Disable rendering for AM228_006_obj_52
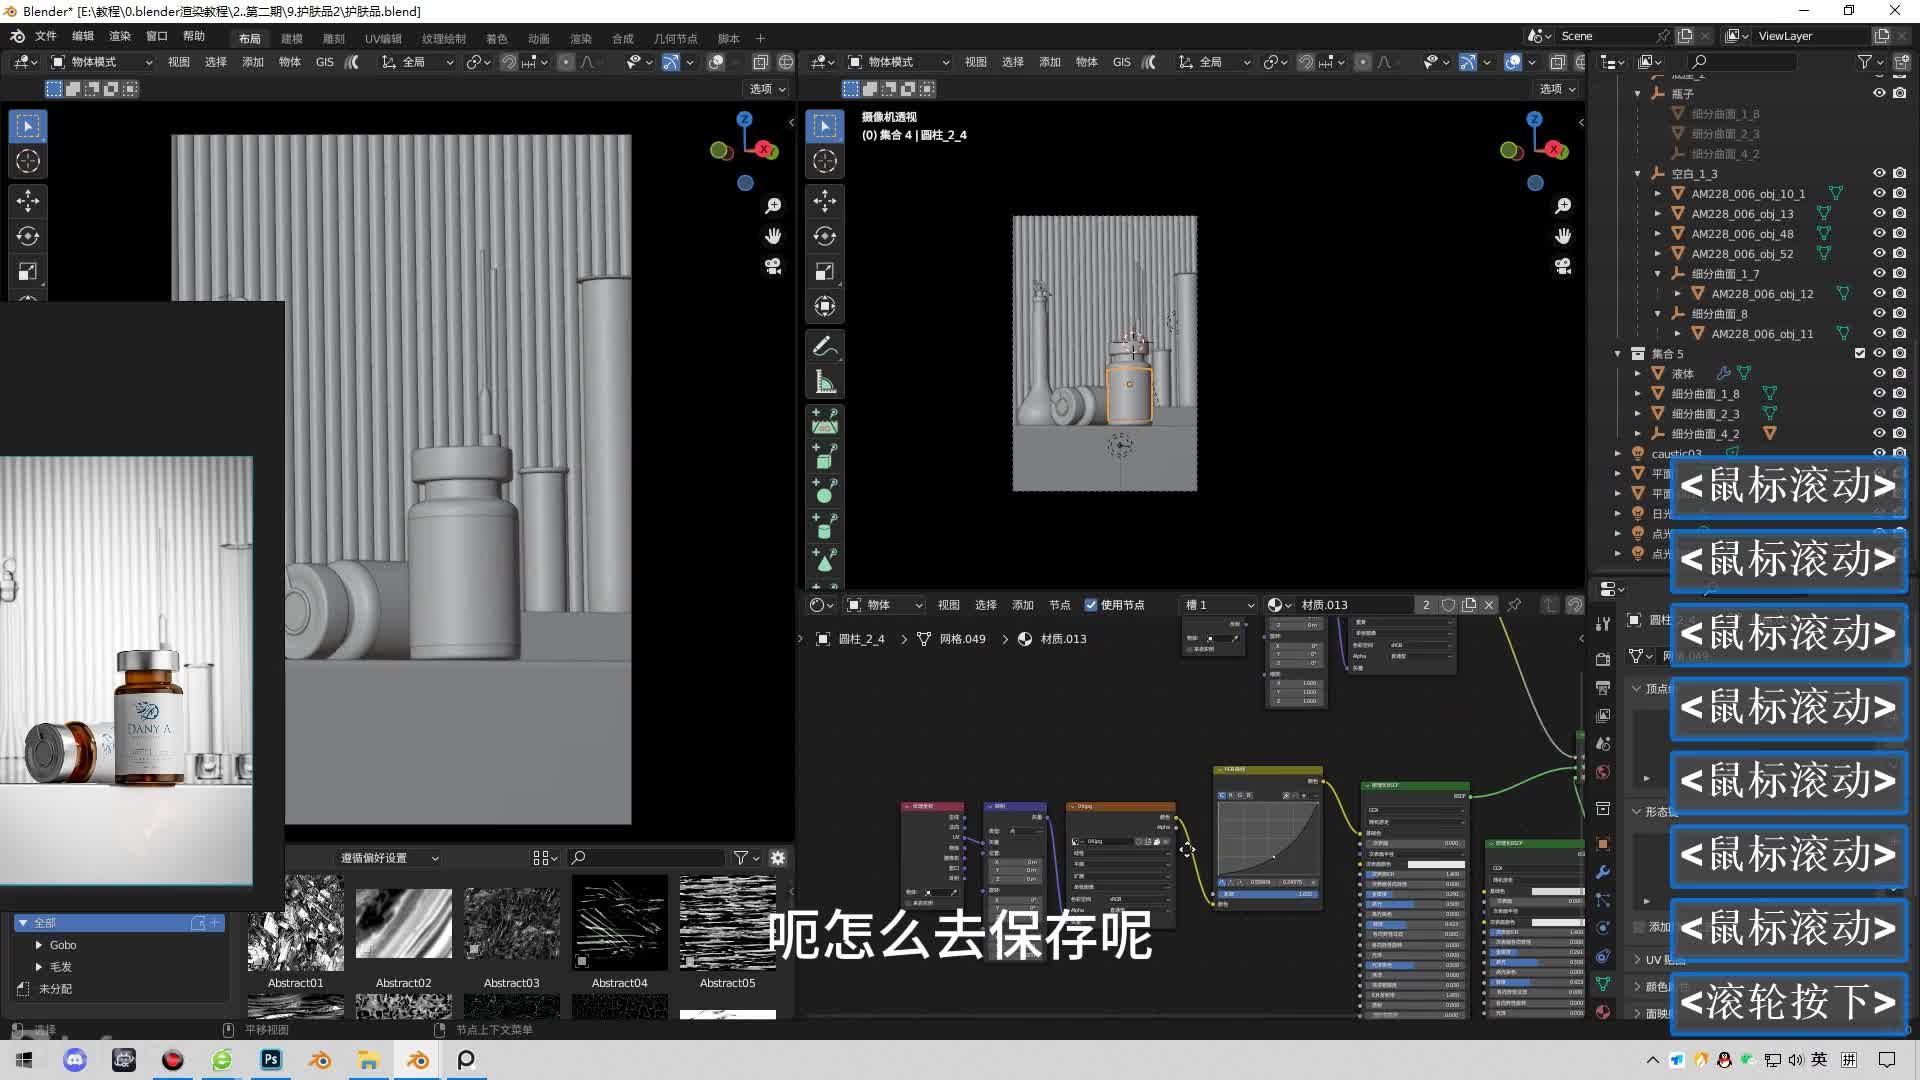This screenshot has height=1080, width=1920. pyautogui.click(x=1899, y=253)
